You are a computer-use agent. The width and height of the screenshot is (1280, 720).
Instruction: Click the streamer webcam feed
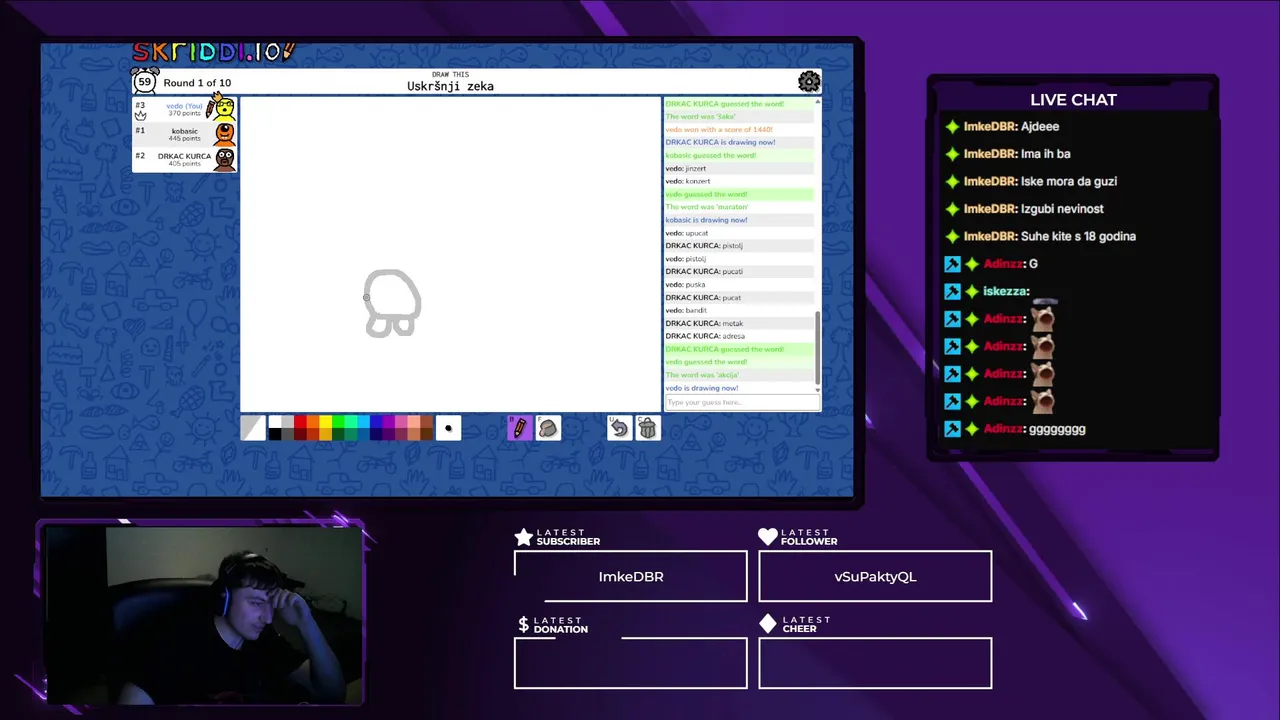click(x=204, y=614)
